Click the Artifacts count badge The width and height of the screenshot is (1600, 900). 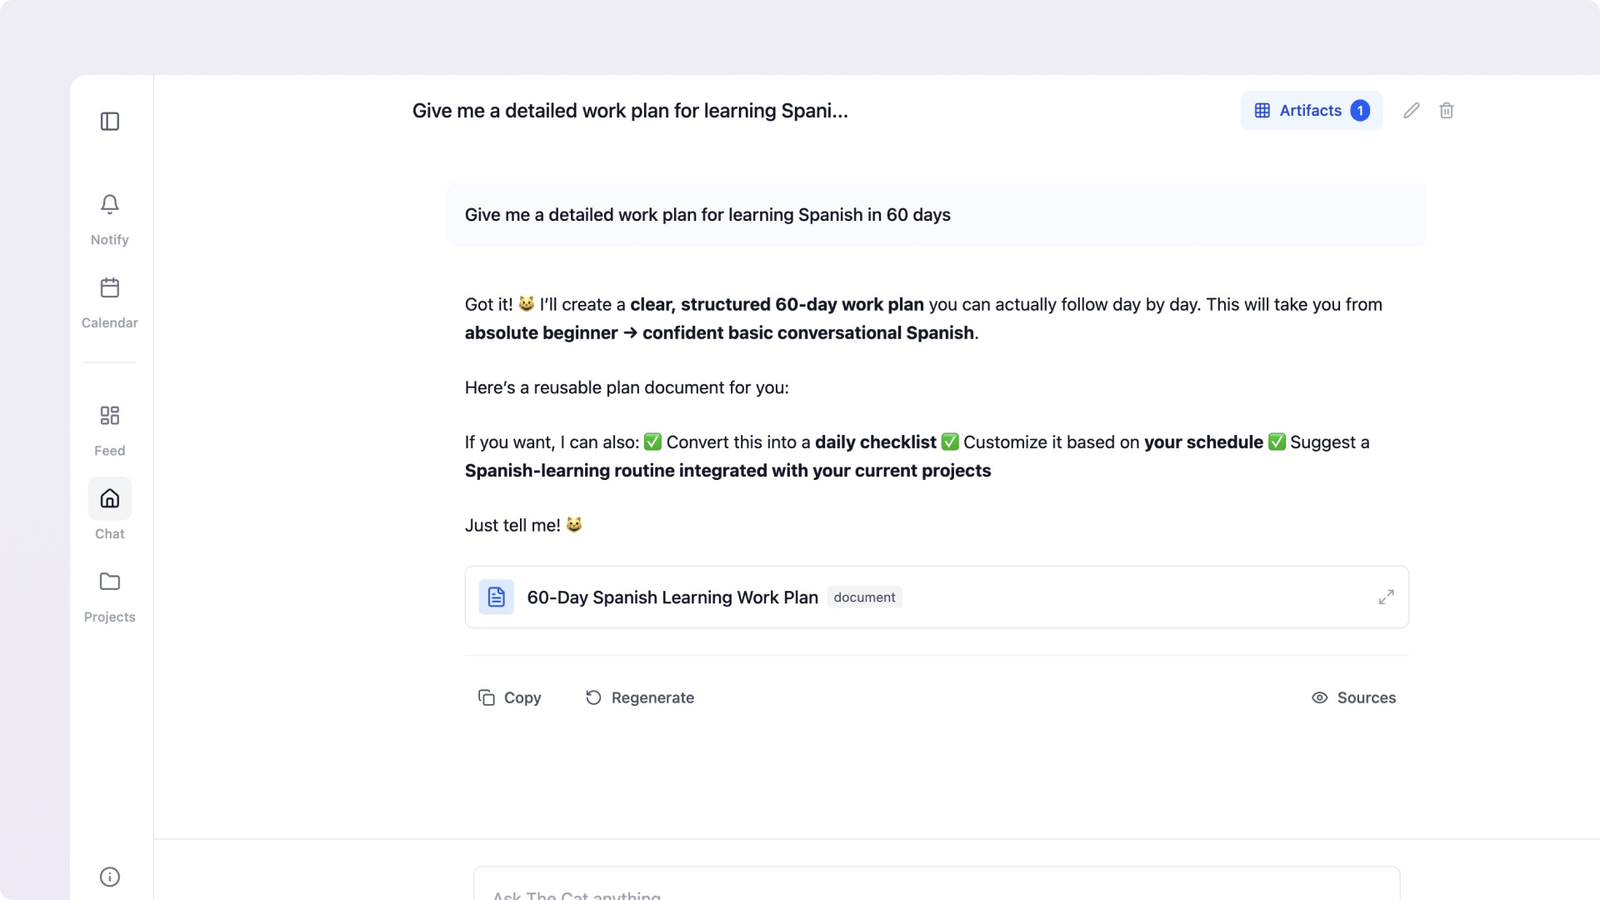click(1360, 111)
